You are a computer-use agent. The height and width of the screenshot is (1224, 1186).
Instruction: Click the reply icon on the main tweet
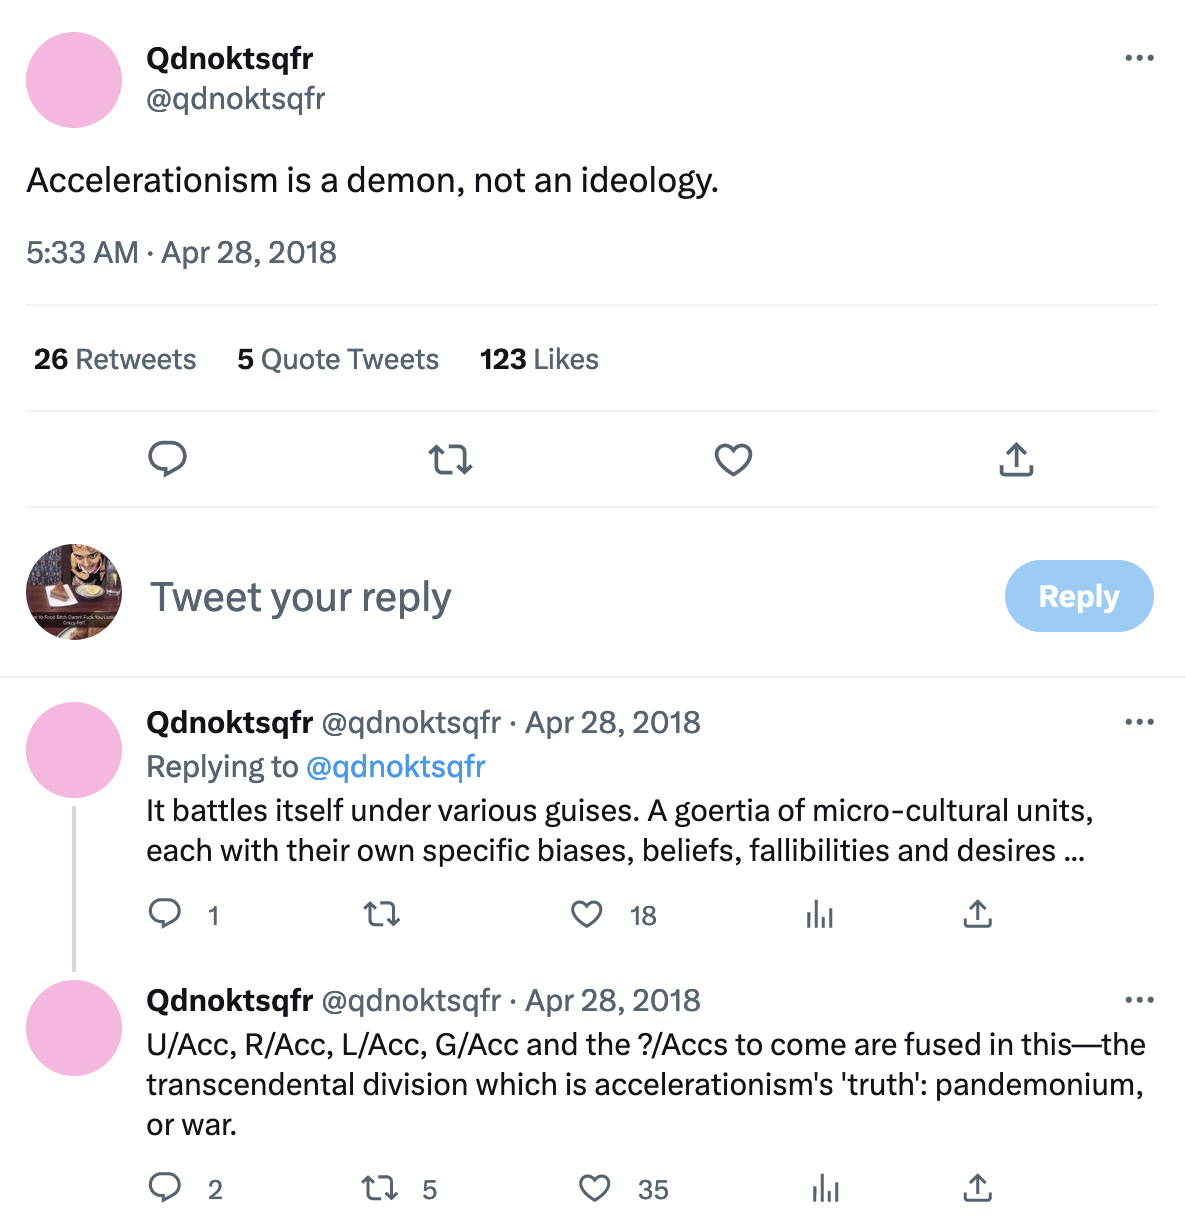(x=168, y=459)
